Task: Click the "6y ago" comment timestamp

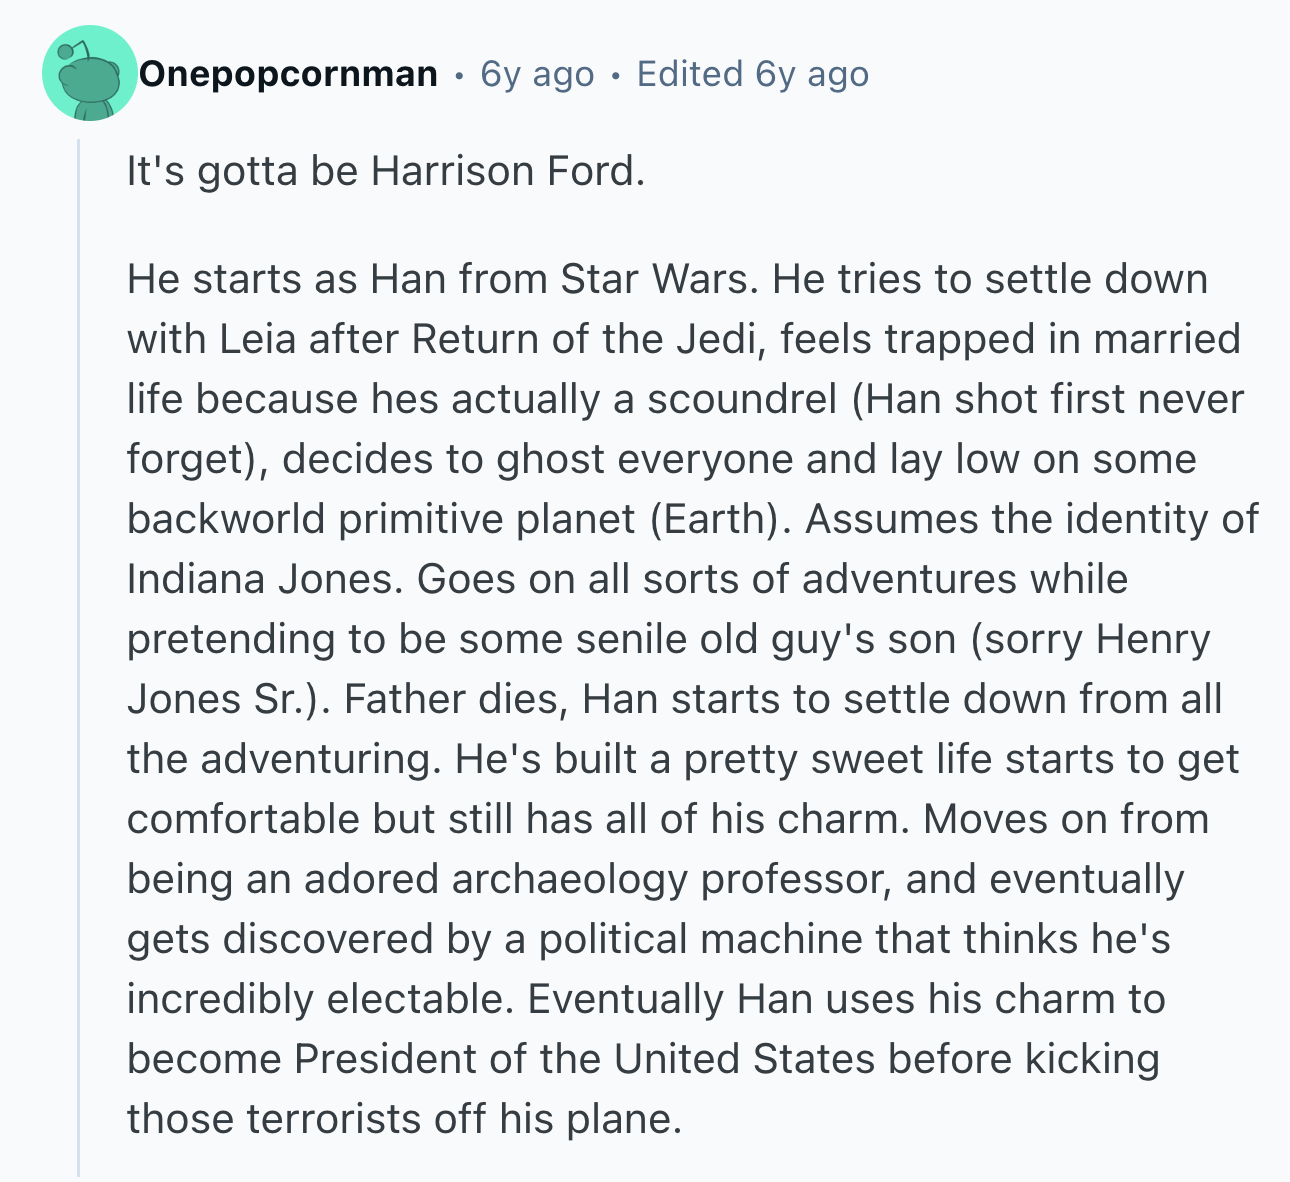Action: (x=537, y=74)
